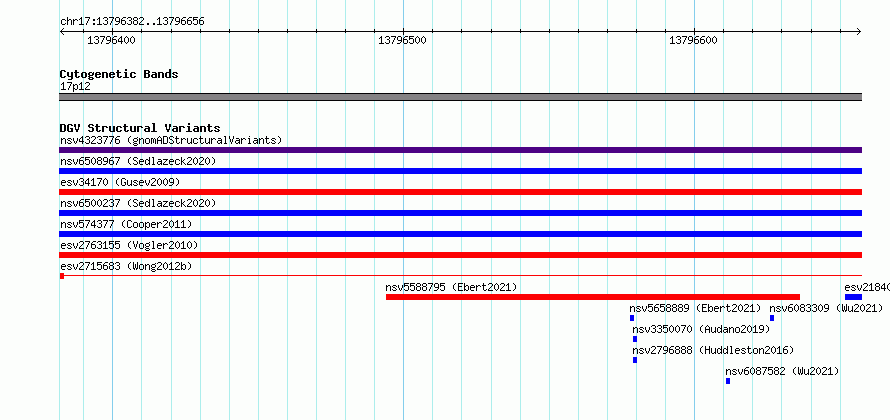Screen dimensions: 890x420
Task: Click the left arrowhead of the ruler
Action: coord(62,32)
